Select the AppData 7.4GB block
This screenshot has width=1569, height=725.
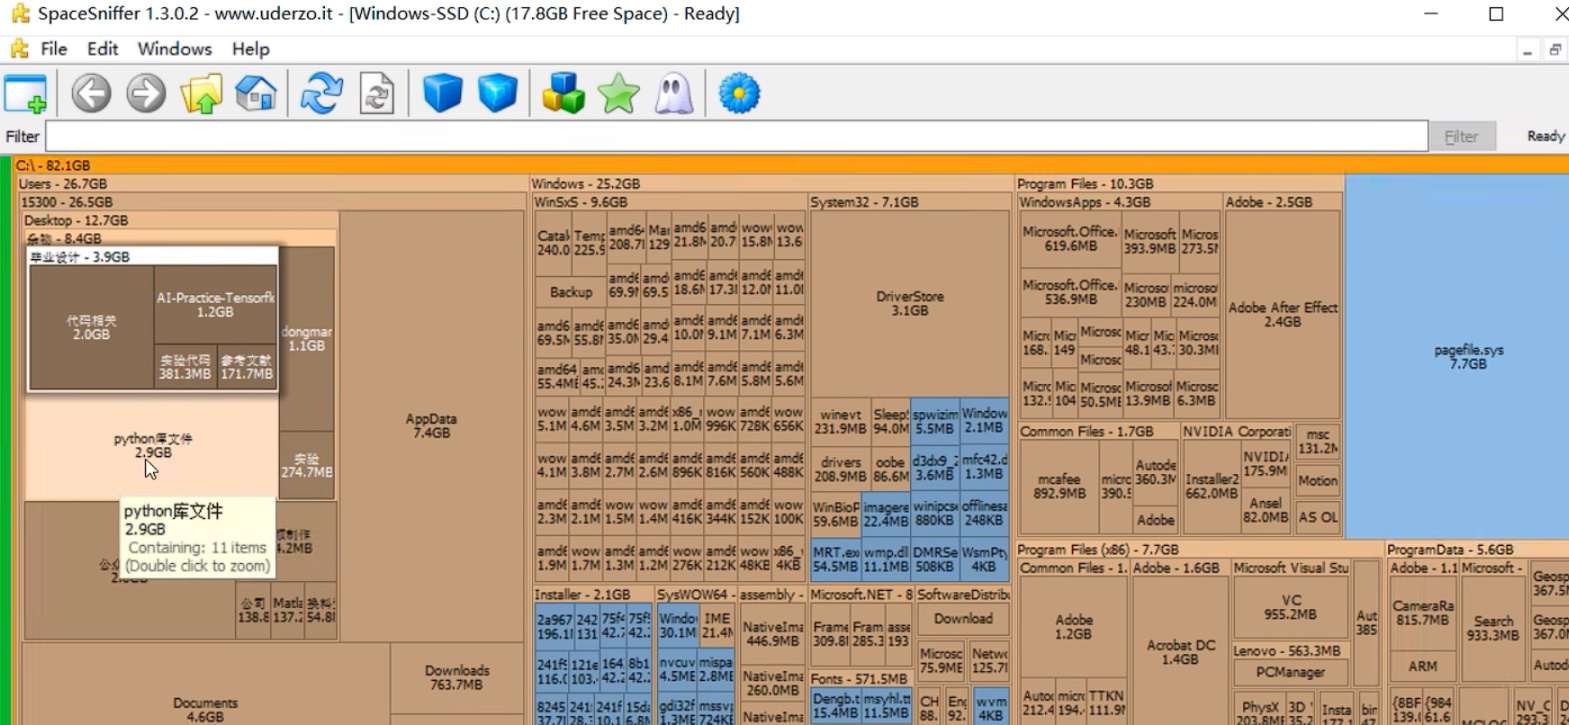click(431, 426)
